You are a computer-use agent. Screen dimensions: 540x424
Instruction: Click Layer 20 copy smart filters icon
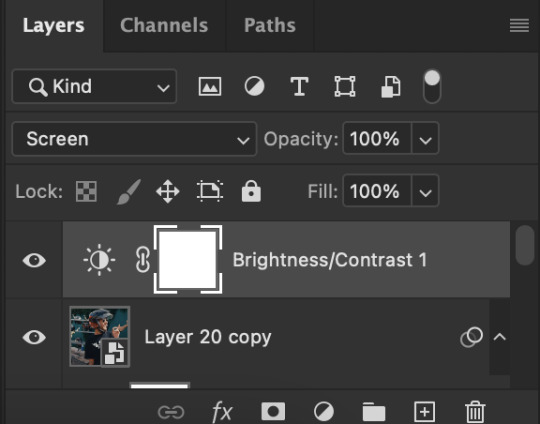(471, 337)
